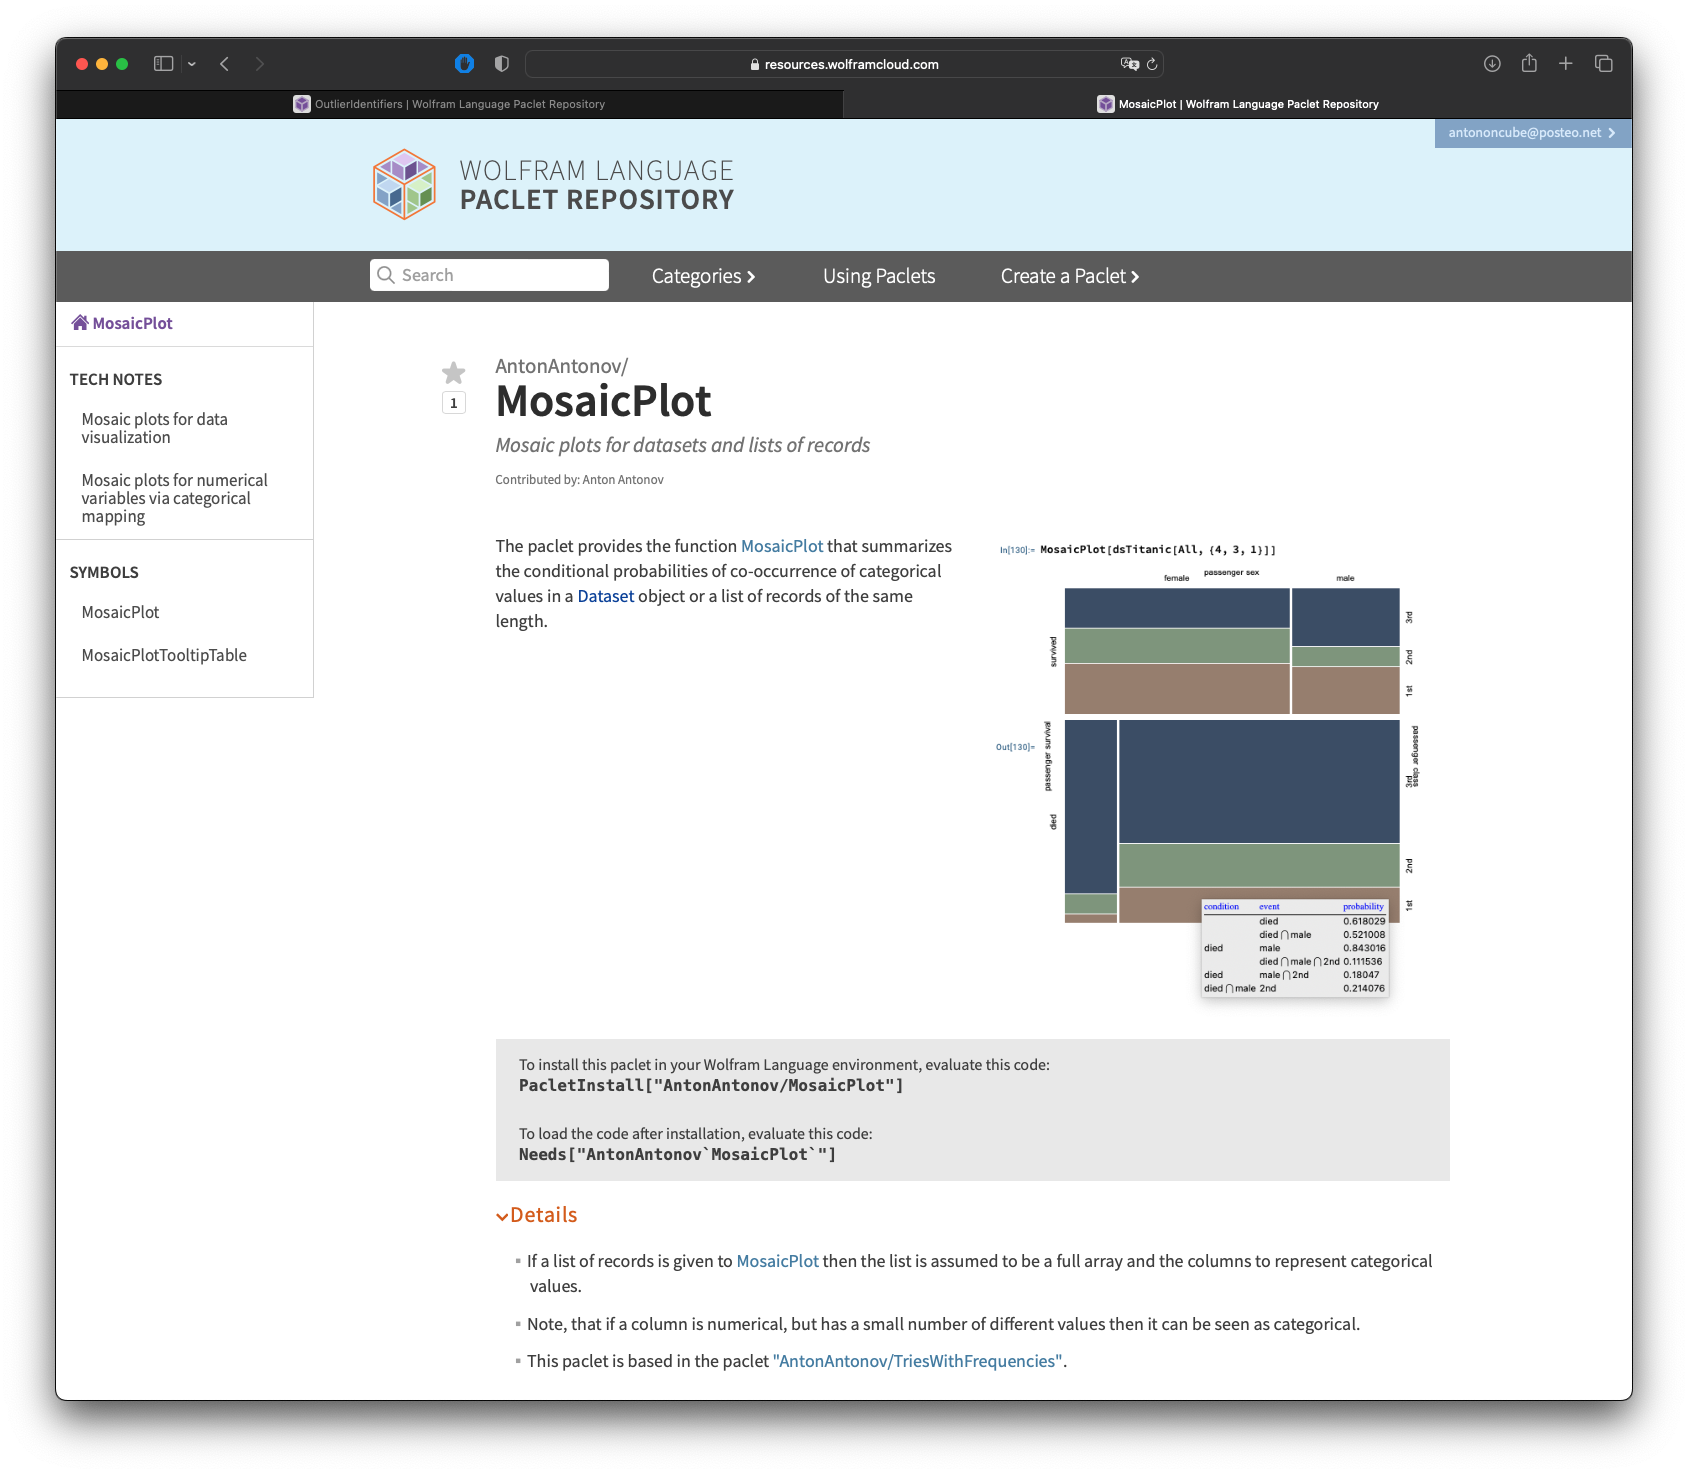Collapse the Details section
1688x1474 pixels.
(537, 1215)
